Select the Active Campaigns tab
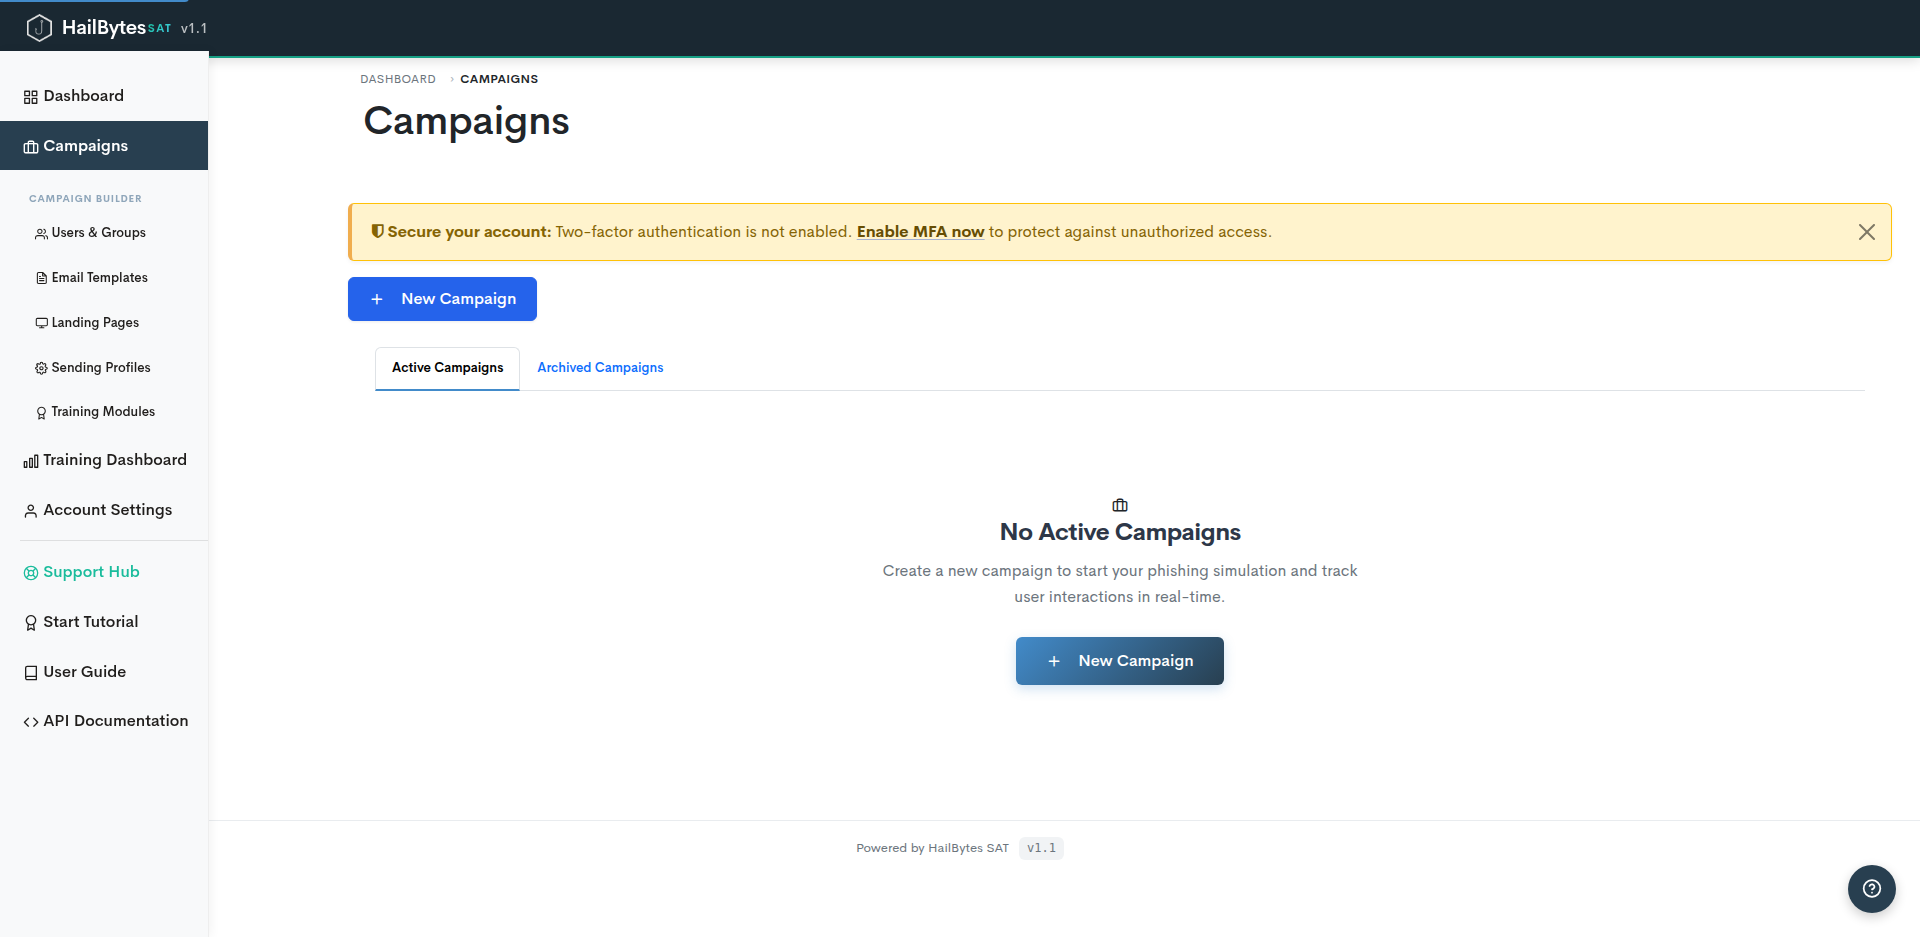Viewport: 1920px width, 937px height. pyautogui.click(x=447, y=368)
